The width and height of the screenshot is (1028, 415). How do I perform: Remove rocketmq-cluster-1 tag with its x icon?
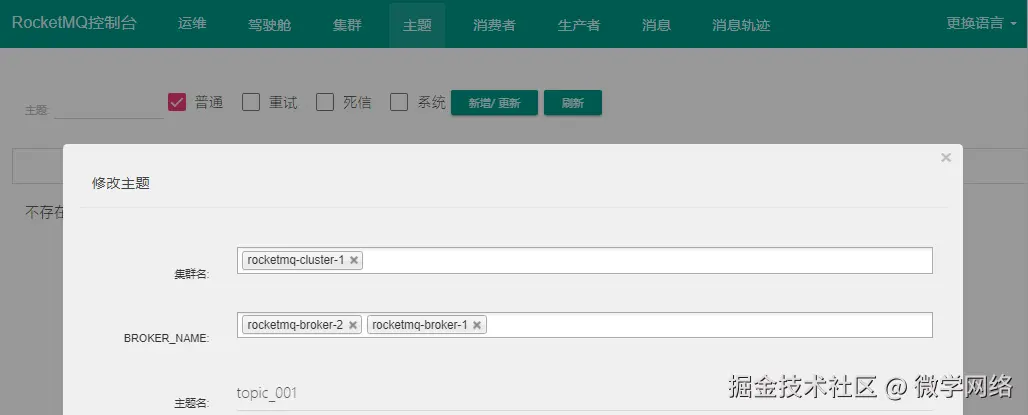coord(354,260)
